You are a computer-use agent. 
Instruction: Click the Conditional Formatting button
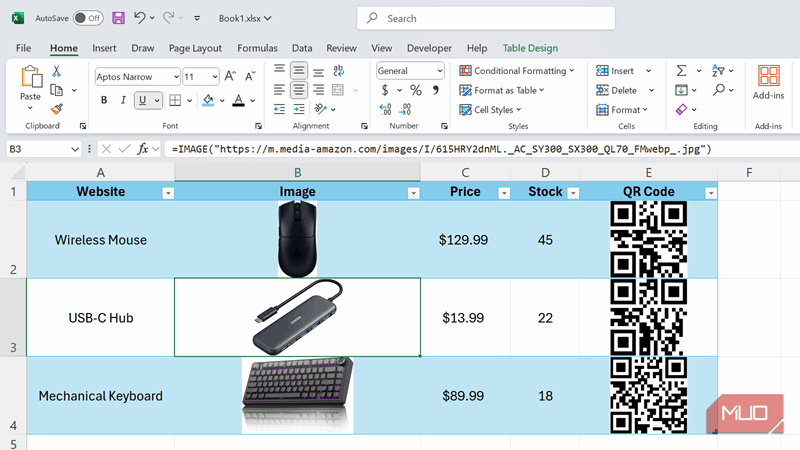point(516,71)
